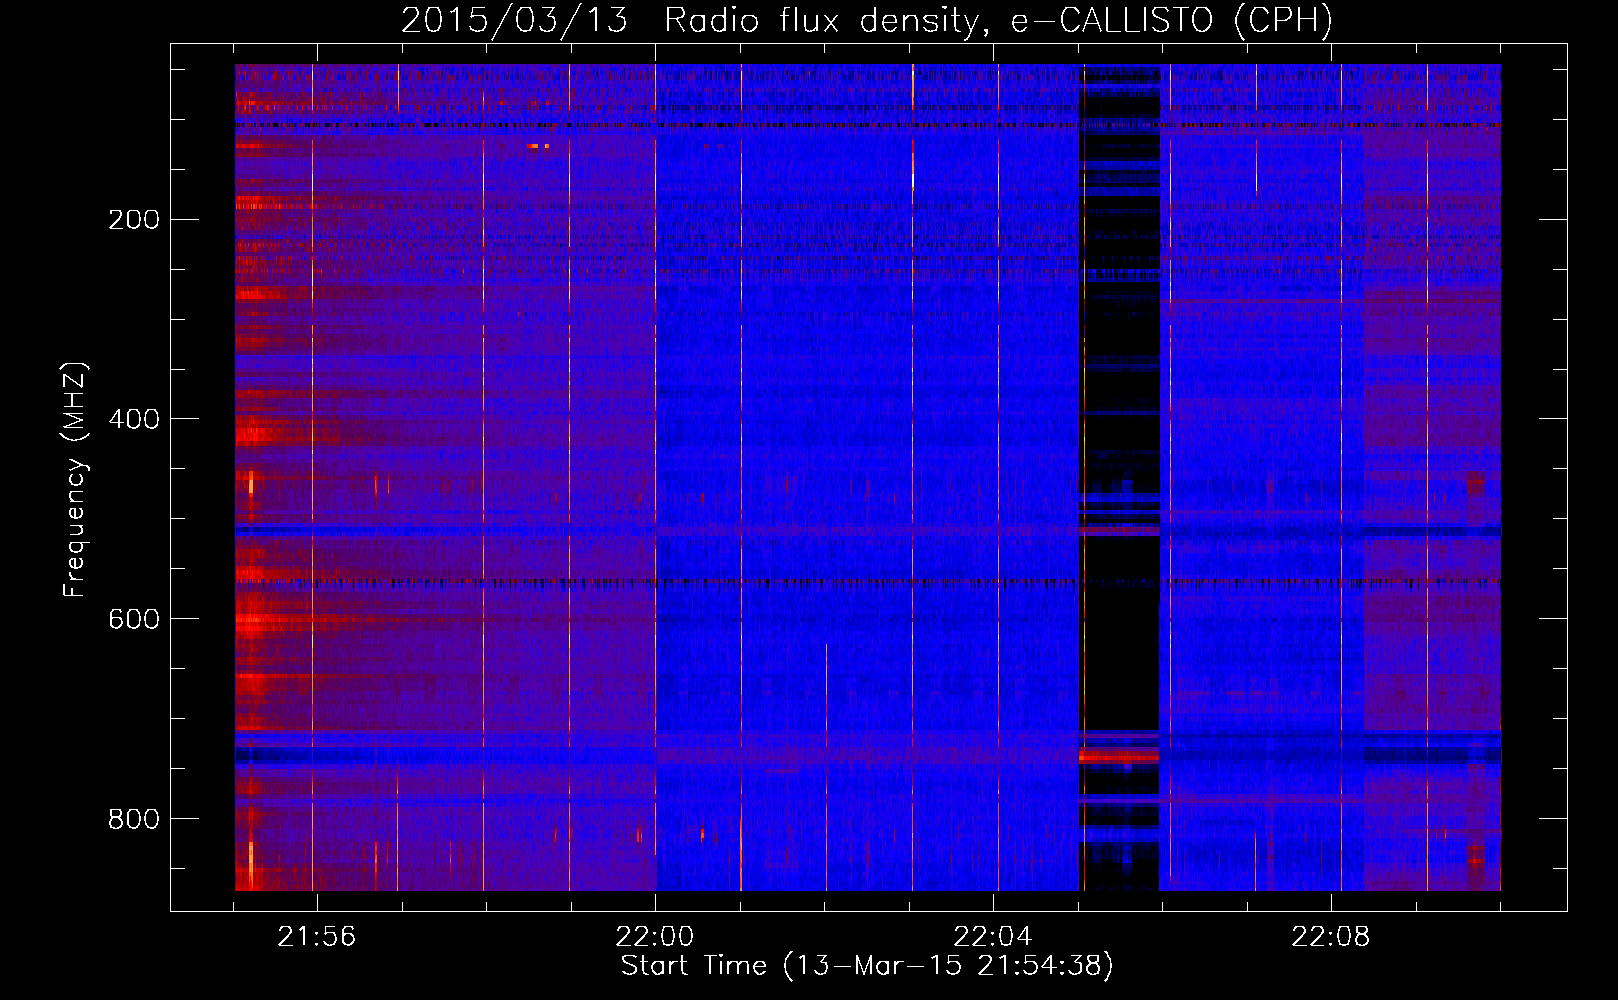Click the 600 frequency tick label

(133, 619)
